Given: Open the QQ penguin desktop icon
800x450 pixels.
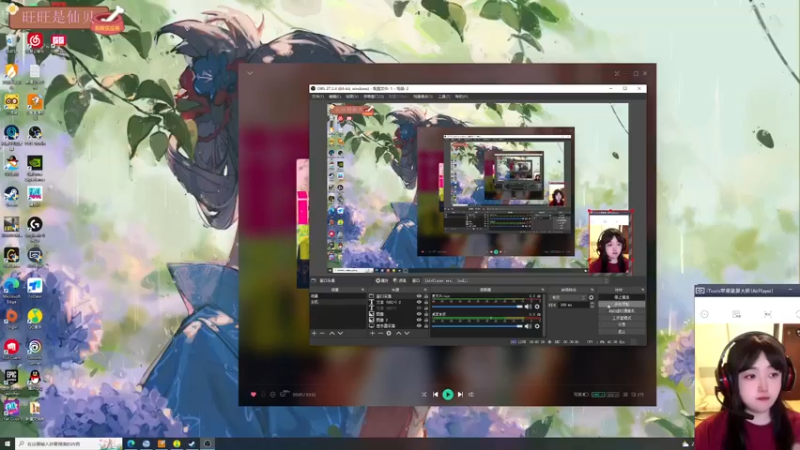Looking at the screenshot, I should coord(35,378).
